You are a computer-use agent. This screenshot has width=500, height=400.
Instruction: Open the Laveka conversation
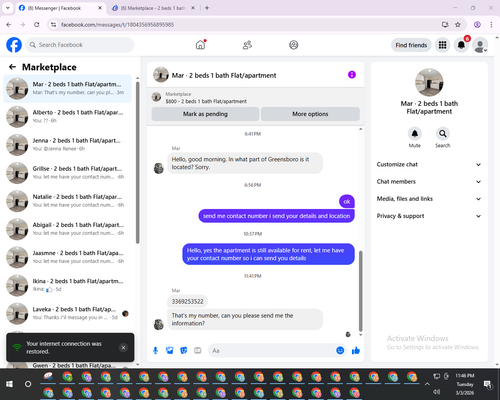tap(67, 314)
